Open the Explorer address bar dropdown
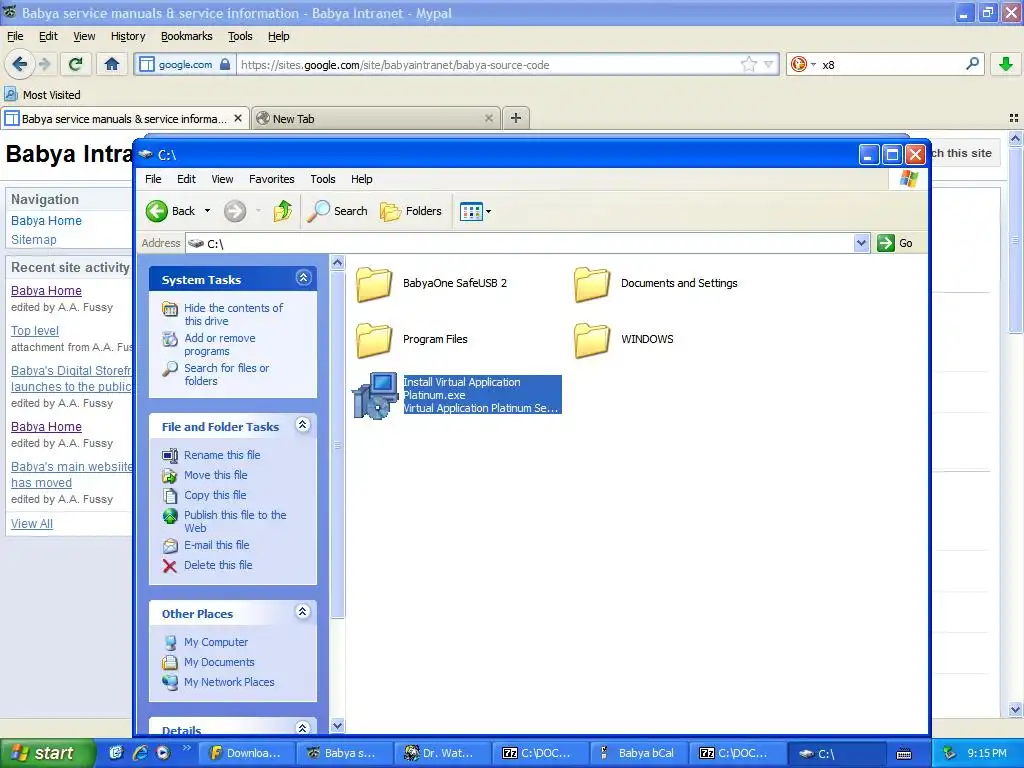Image resolution: width=1024 pixels, height=768 pixels. coord(861,243)
